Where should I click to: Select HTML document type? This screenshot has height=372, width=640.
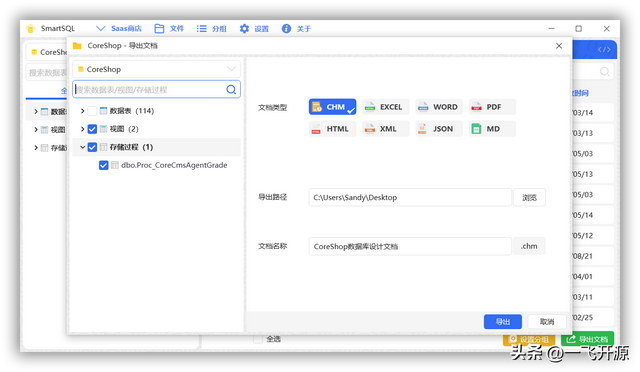332,129
